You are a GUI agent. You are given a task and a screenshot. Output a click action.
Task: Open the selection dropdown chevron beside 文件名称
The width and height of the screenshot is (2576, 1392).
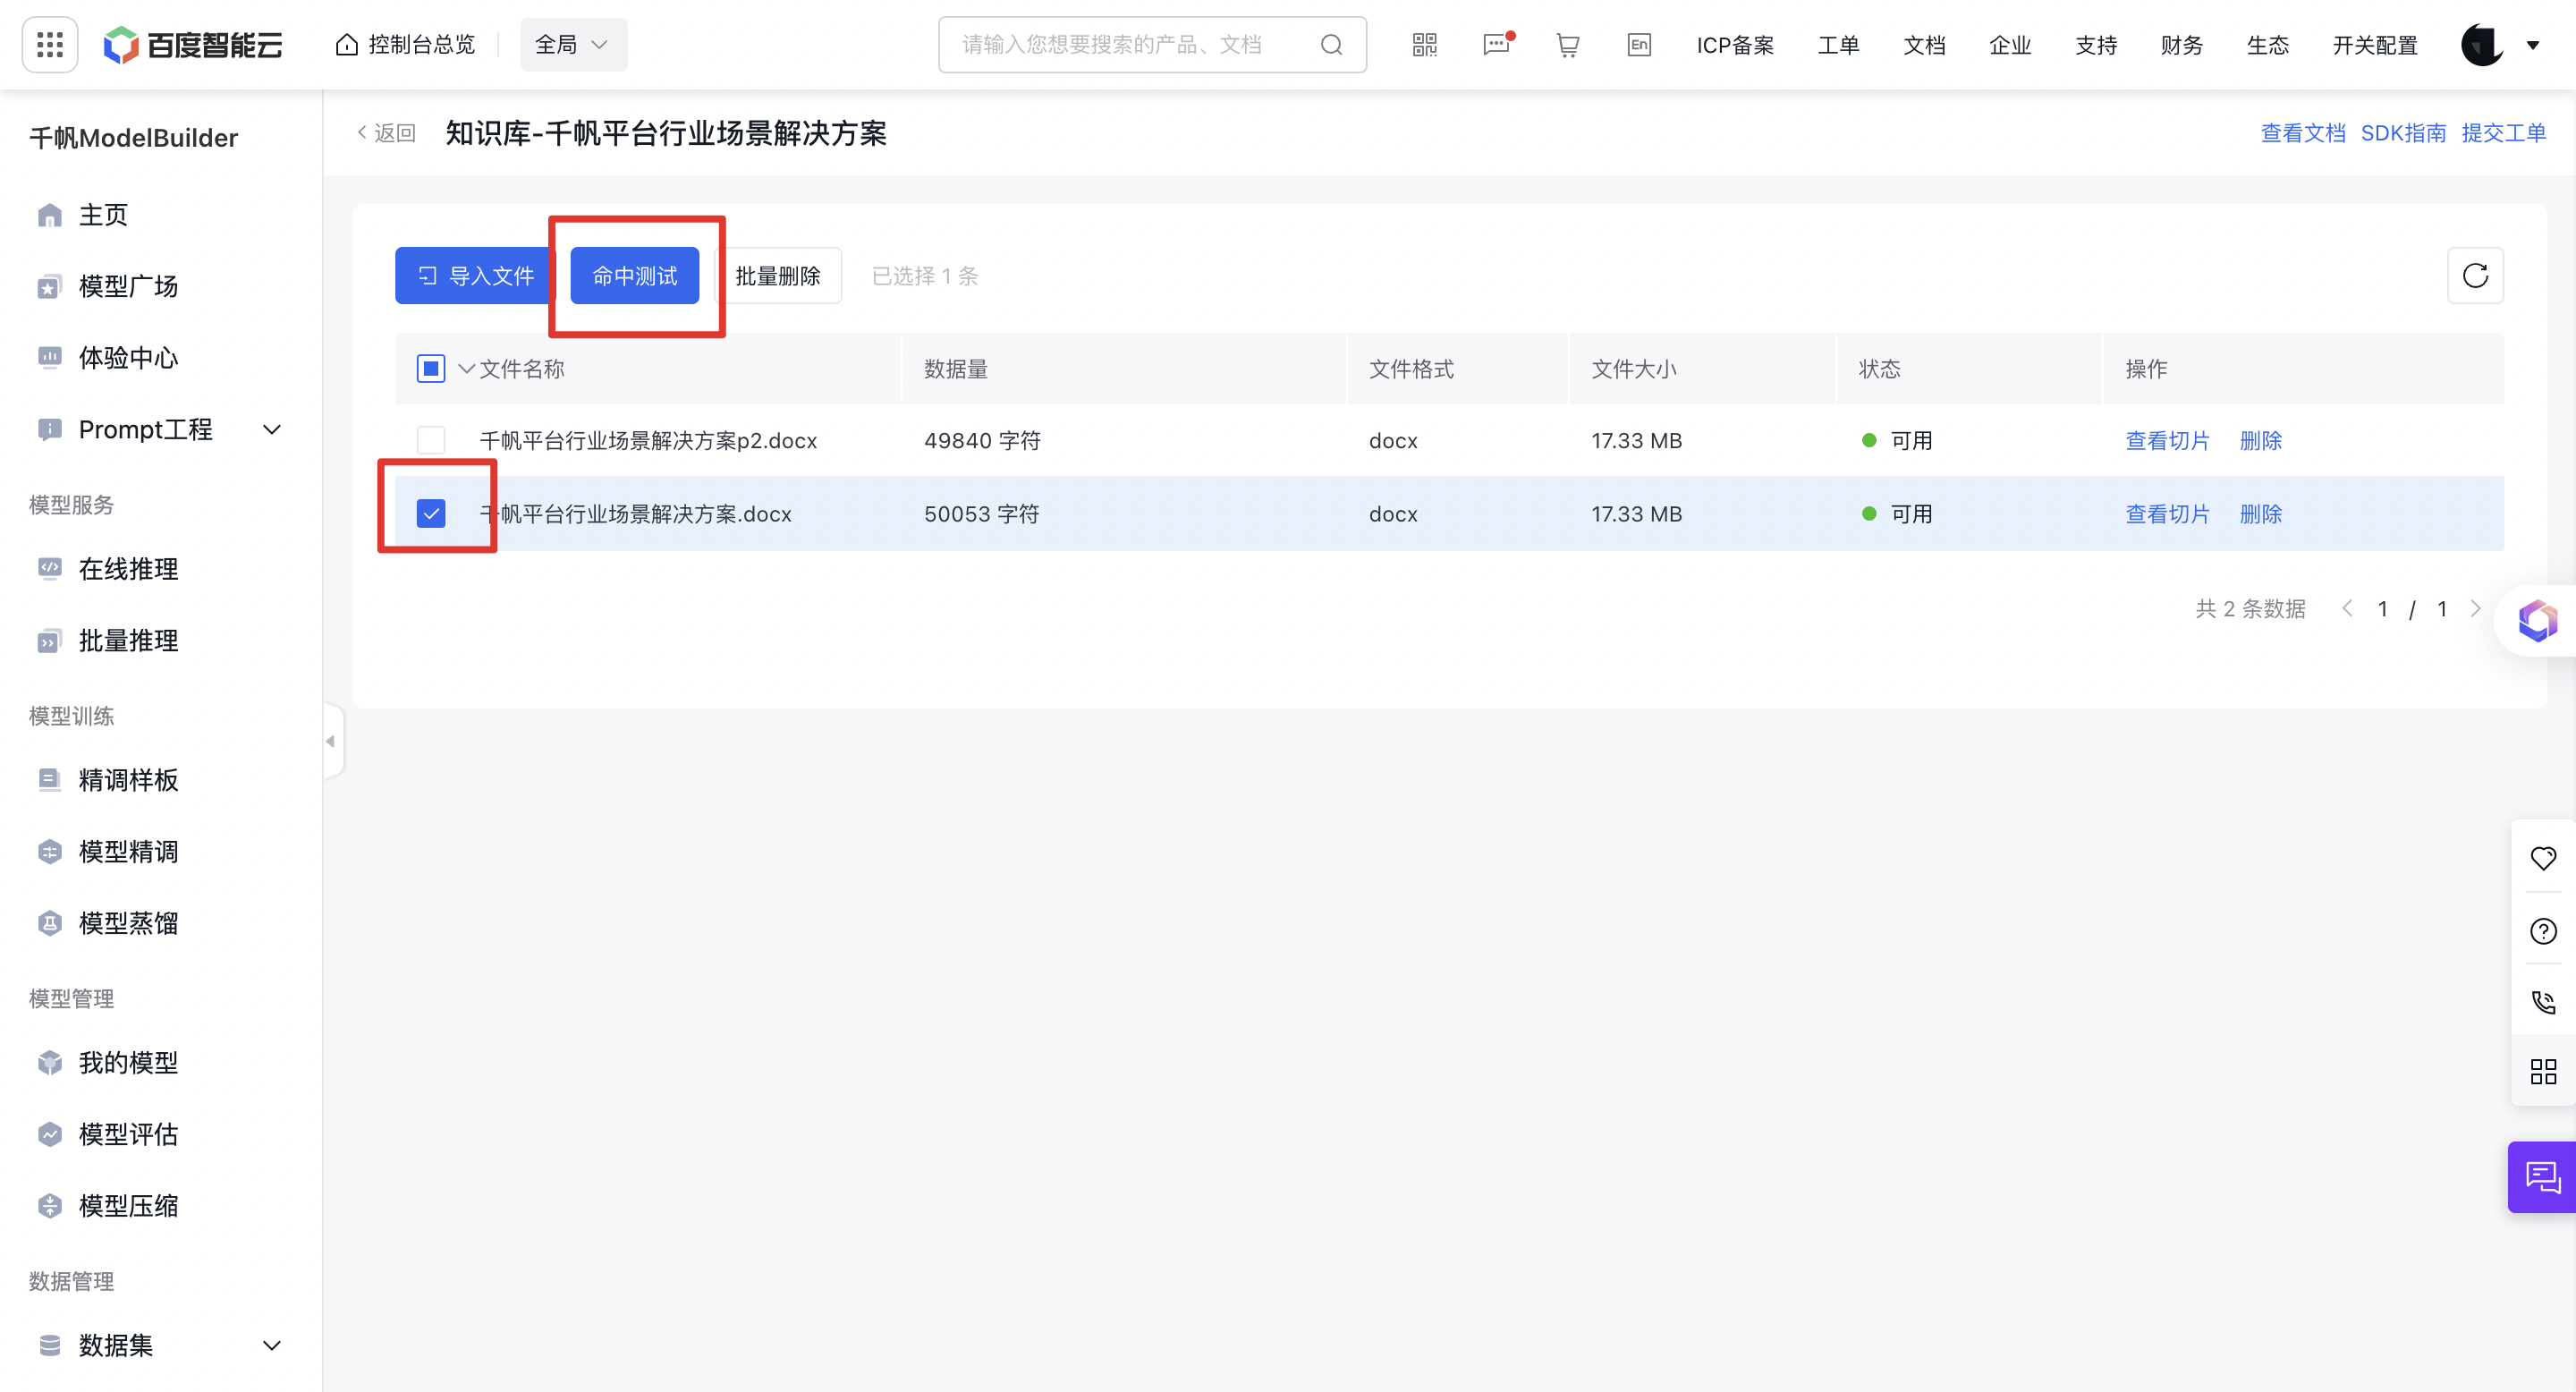[x=466, y=369]
